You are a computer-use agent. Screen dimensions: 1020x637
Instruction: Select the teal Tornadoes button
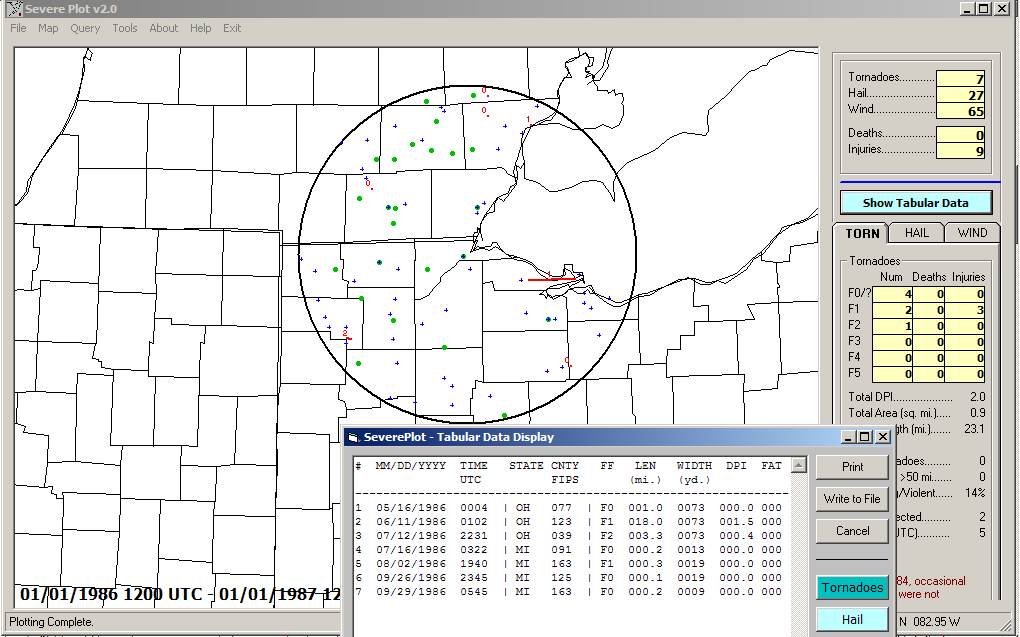(x=852, y=588)
